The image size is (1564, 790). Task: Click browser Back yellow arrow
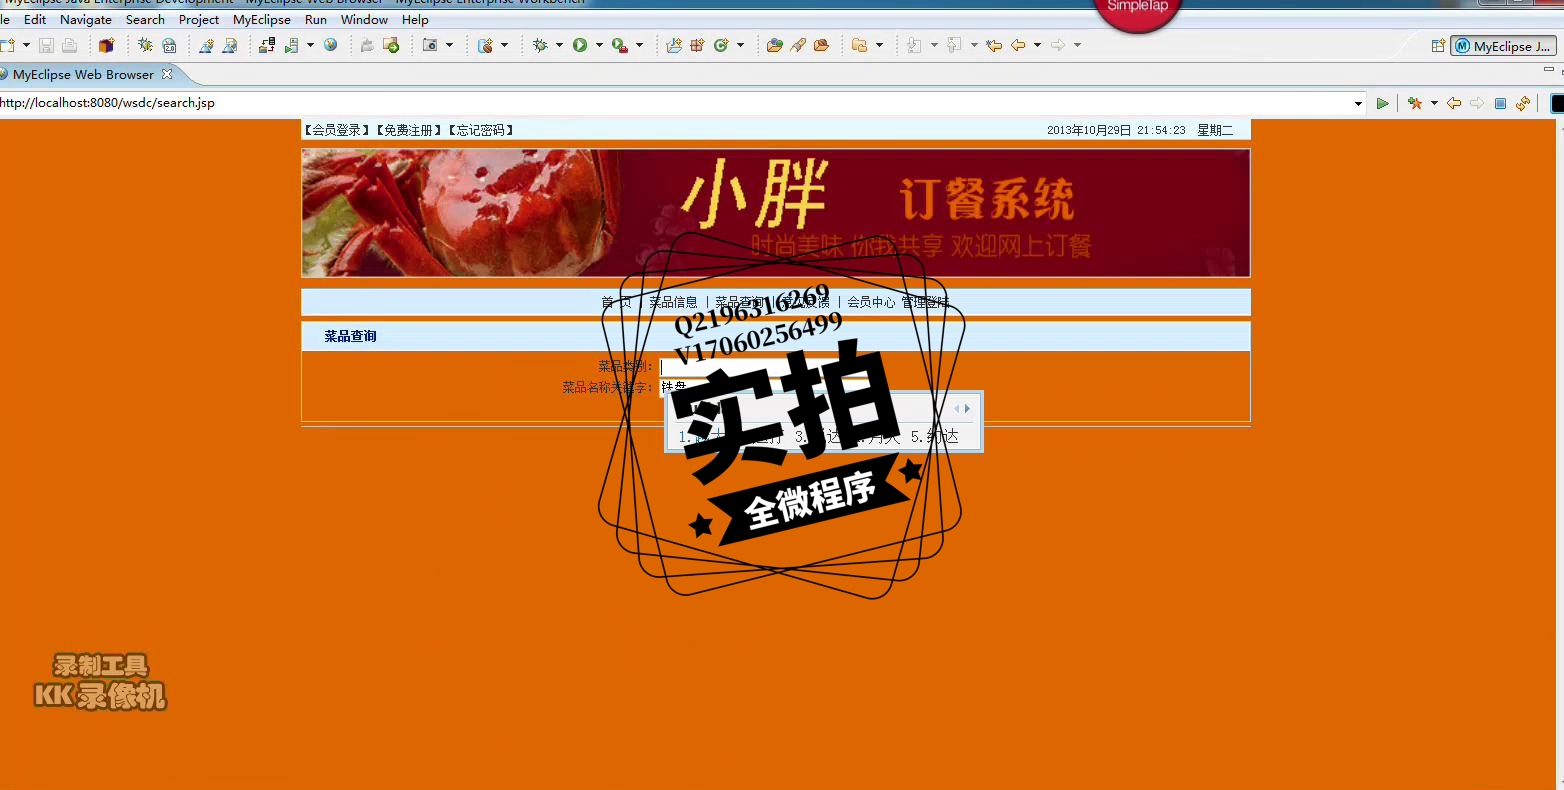(1454, 103)
